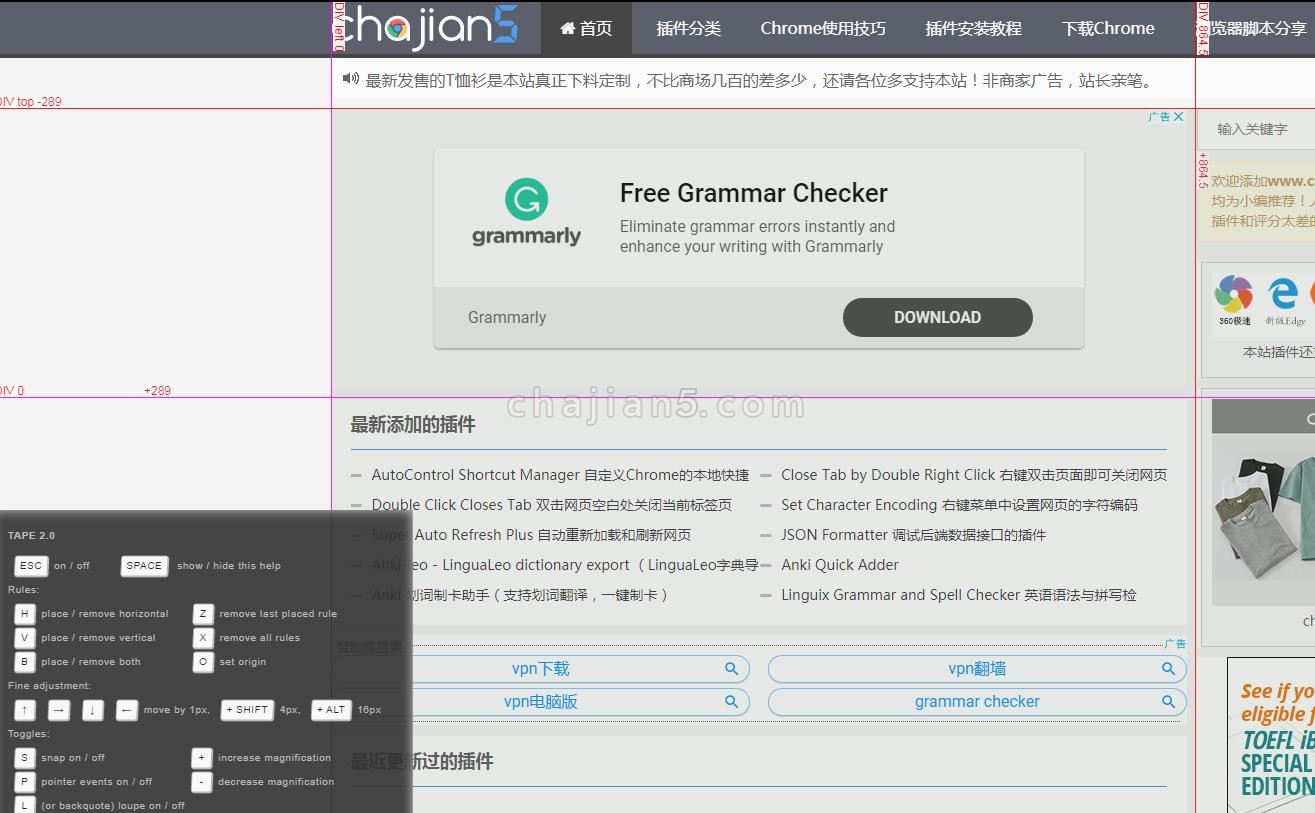Click the vpn翻墙 search suggestion

[x=977, y=669]
